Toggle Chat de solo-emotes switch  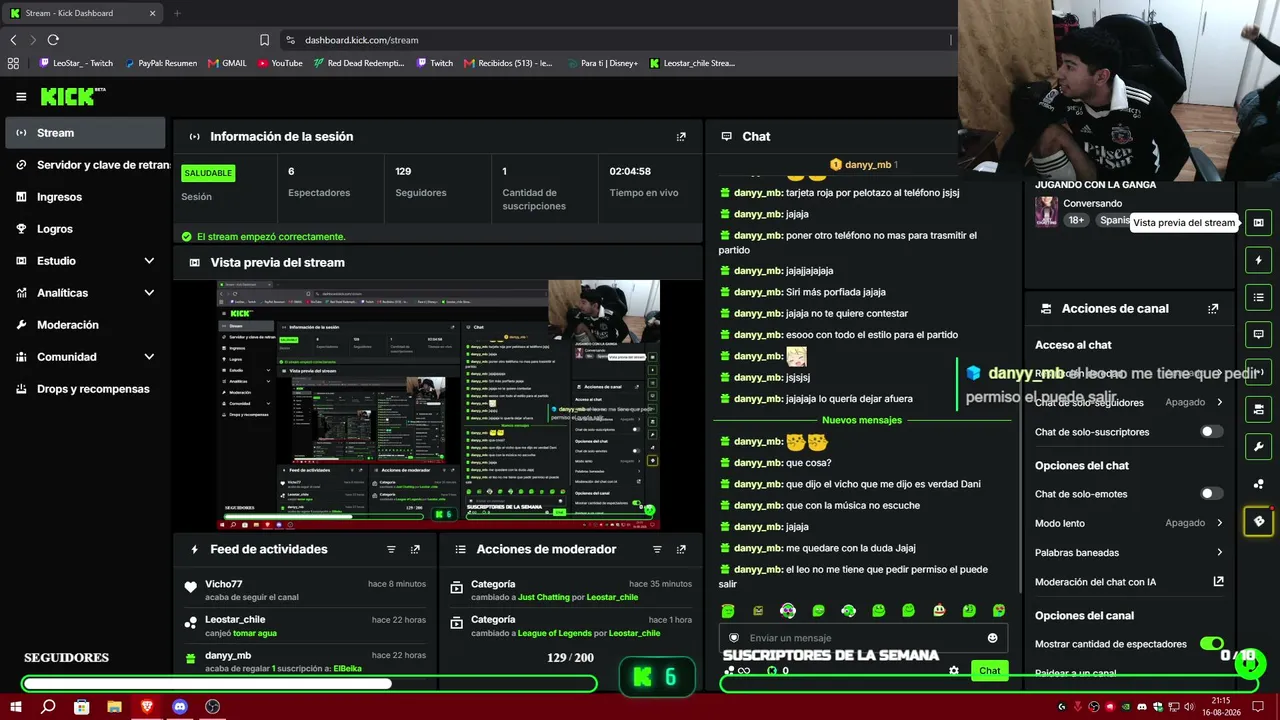[1212, 494]
